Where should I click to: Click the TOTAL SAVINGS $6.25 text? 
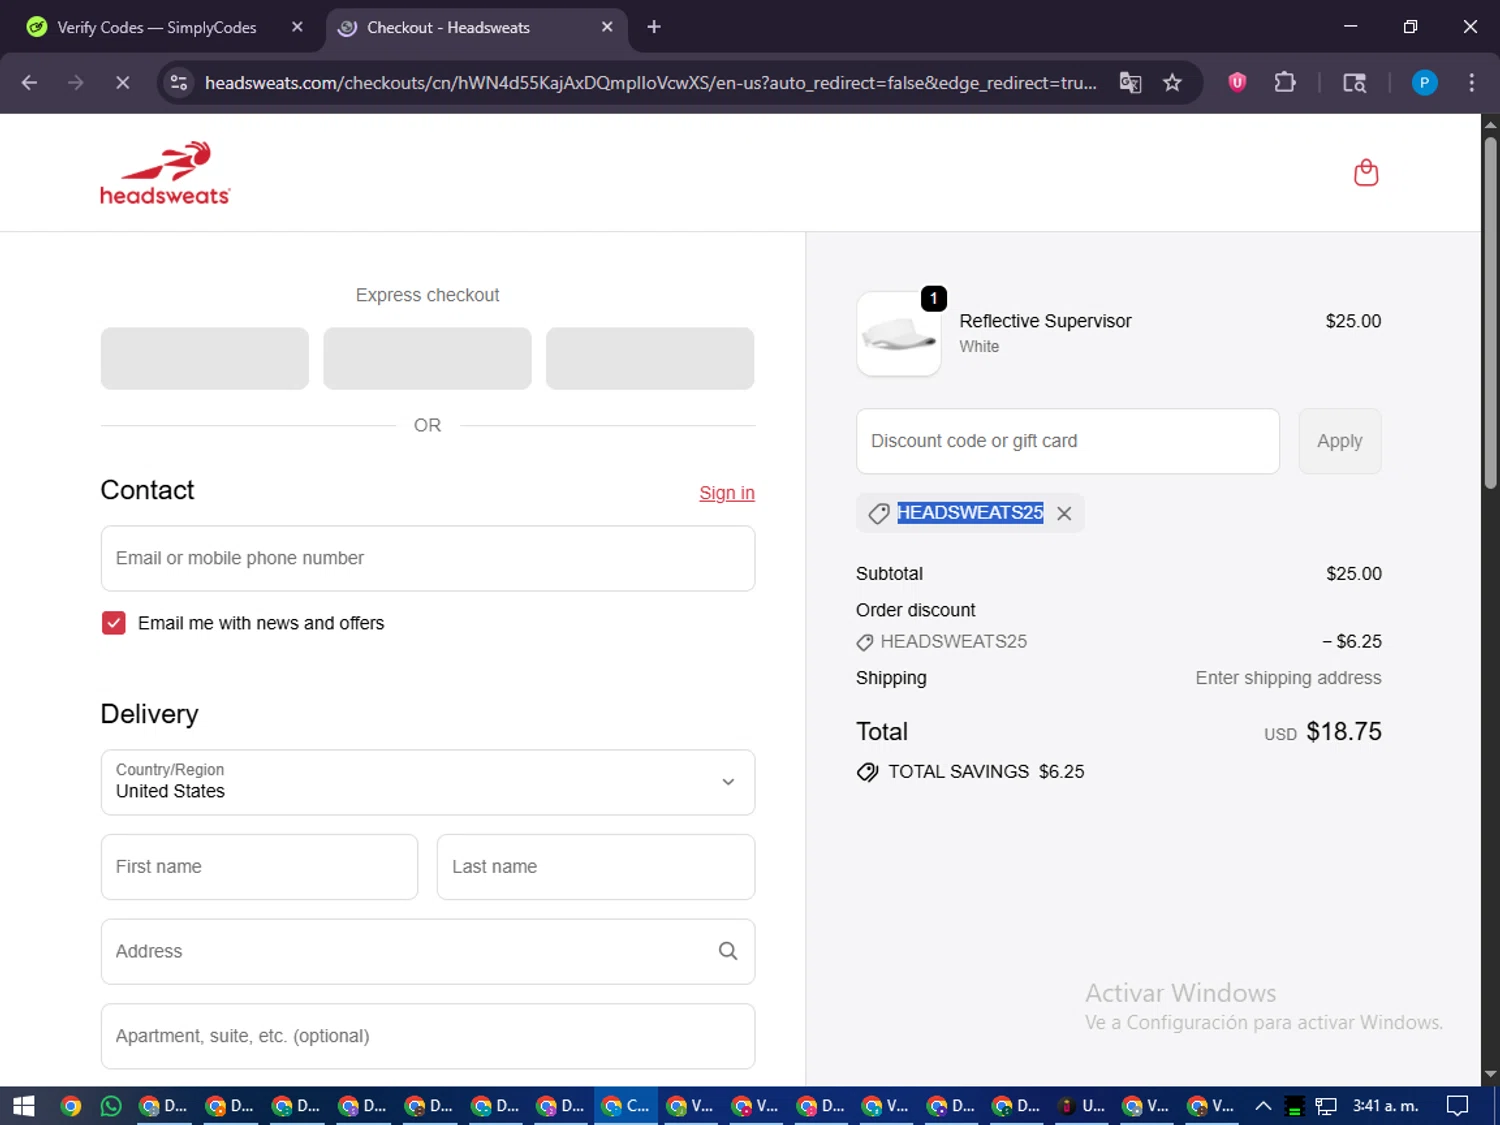986,772
